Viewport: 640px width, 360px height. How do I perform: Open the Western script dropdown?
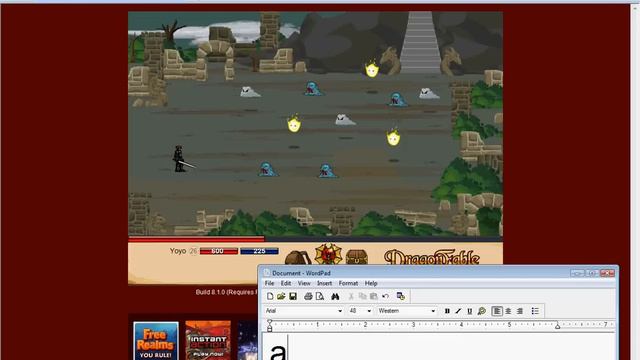(433, 311)
